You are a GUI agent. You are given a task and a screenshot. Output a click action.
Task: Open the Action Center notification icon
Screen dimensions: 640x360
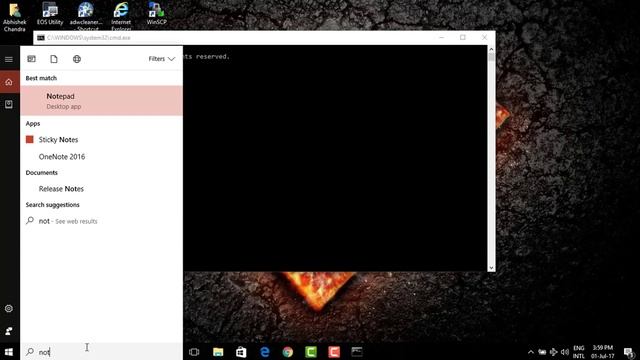(x=629, y=352)
